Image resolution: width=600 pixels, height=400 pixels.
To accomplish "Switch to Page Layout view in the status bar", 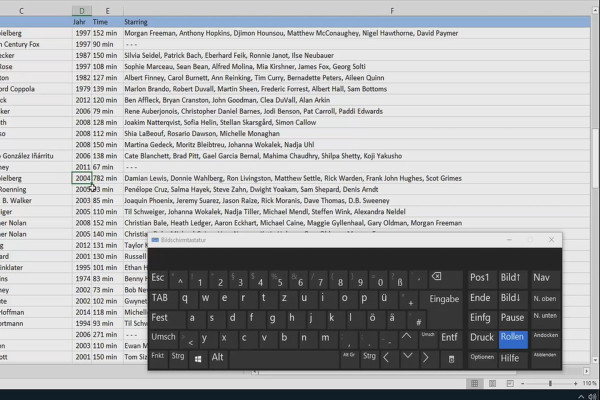I will tap(492, 383).
